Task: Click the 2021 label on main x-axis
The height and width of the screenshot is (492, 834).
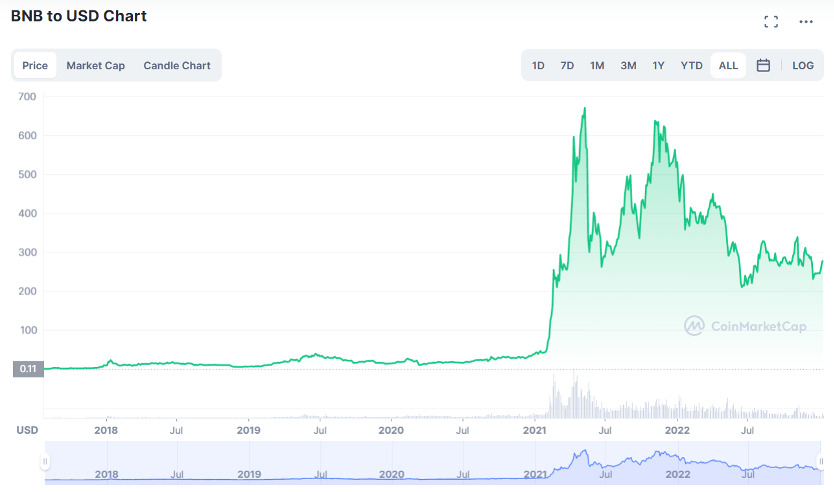Action: [535, 430]
